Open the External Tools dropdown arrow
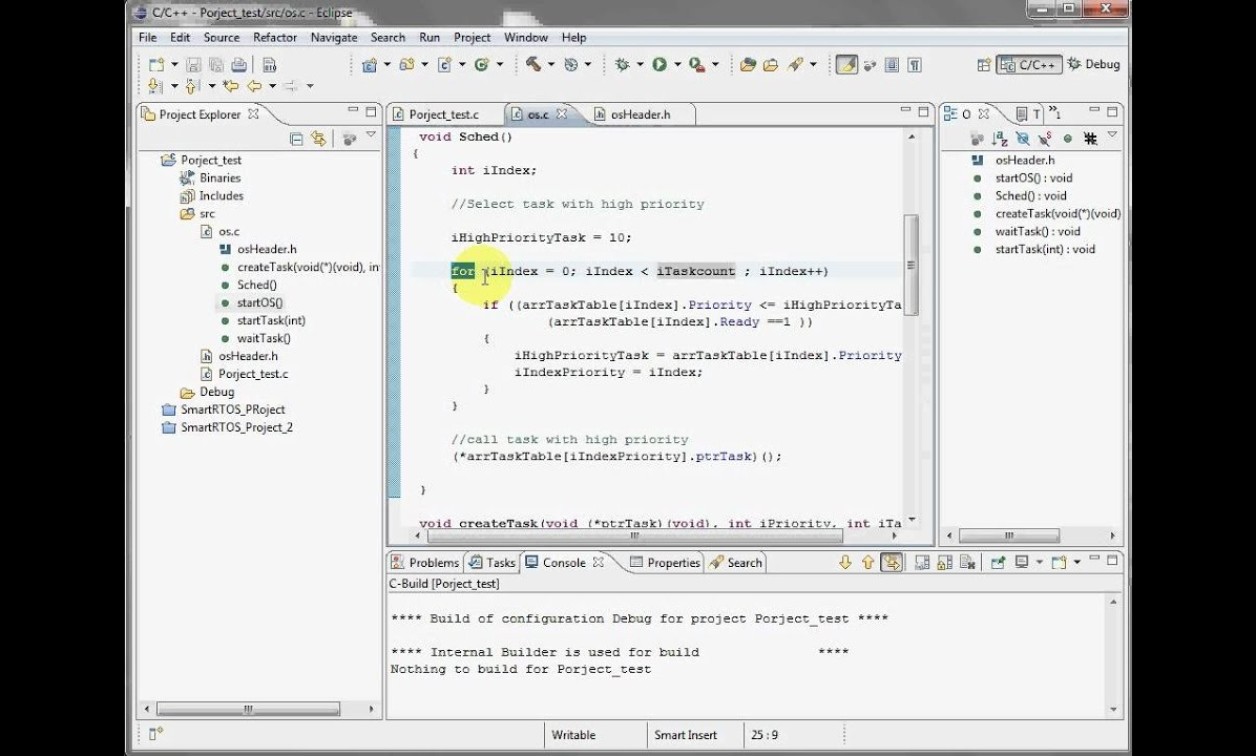This screenshot has width=1256, height=756. click(x=714, y=65)
